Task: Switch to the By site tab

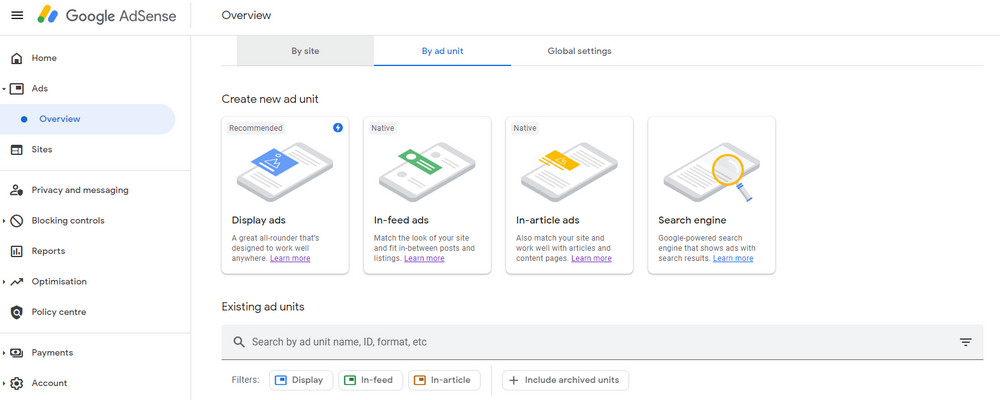Action: coord(305,51)
